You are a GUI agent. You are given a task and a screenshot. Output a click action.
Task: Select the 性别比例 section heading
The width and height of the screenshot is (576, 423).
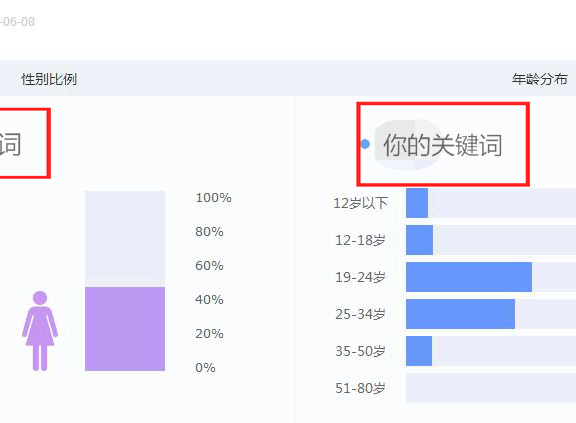49,79
